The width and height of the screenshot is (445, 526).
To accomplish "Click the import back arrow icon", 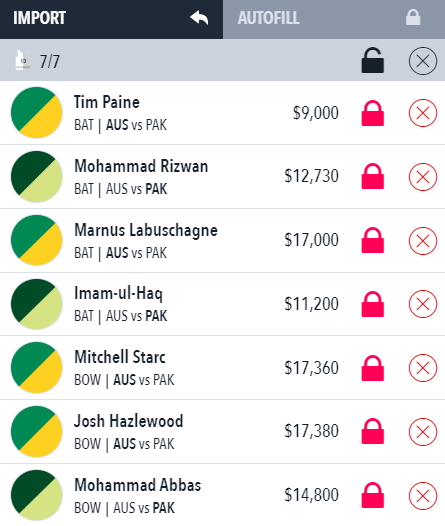I will point(199,18).
